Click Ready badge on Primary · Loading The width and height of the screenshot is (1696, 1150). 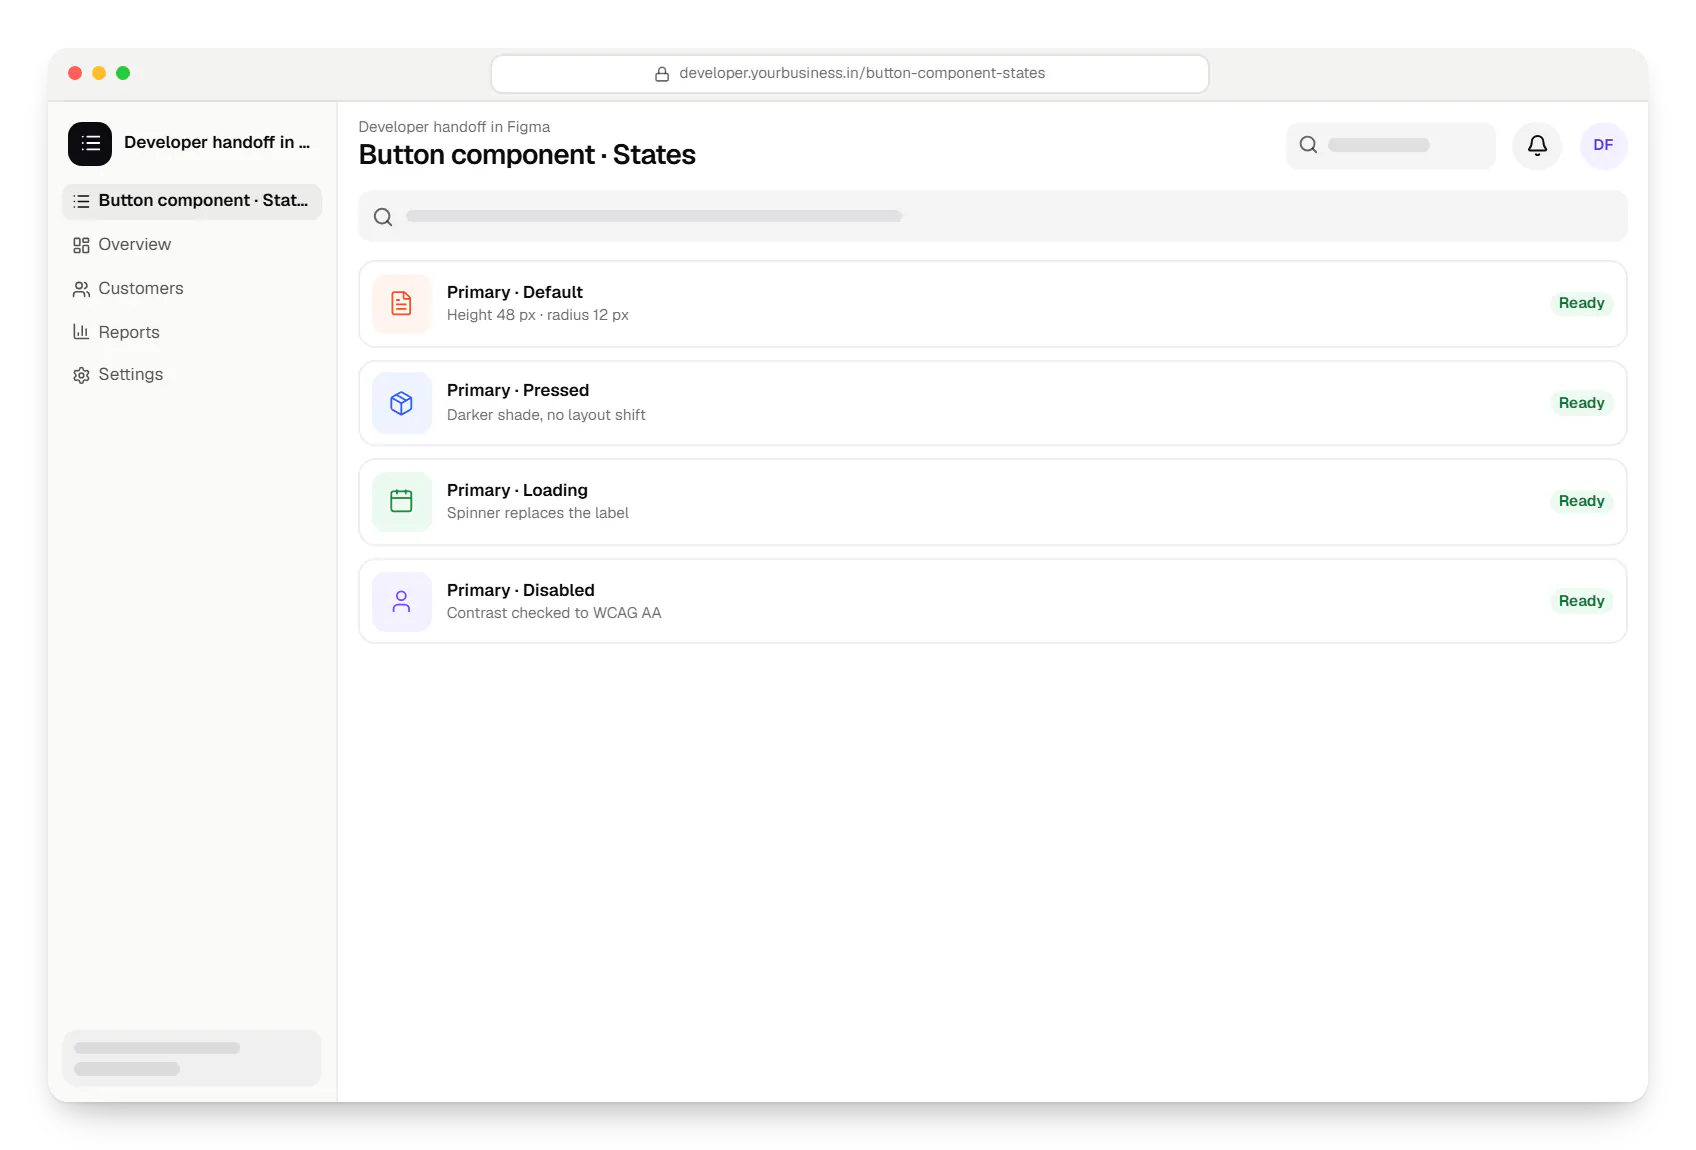click(1581, 501)
